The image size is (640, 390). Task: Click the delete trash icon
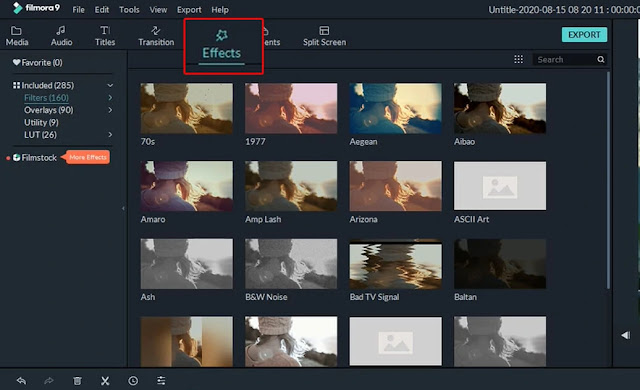pyautogui.click(x=77, y=381)
